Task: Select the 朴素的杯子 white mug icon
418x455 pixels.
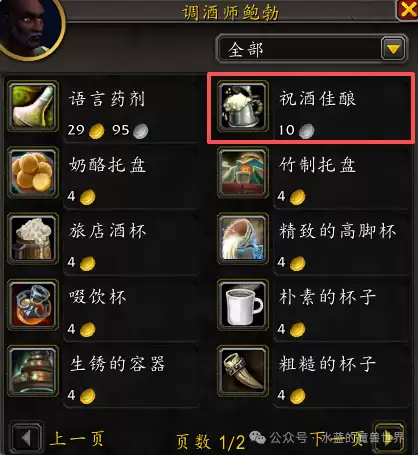Action: (x=243, y=305)
